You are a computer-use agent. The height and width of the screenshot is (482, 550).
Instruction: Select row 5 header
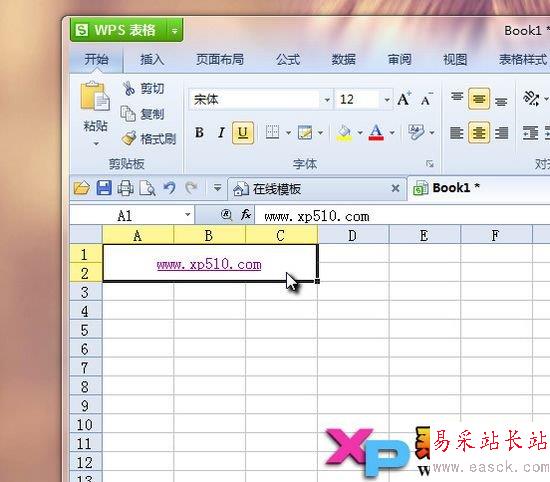85,330
